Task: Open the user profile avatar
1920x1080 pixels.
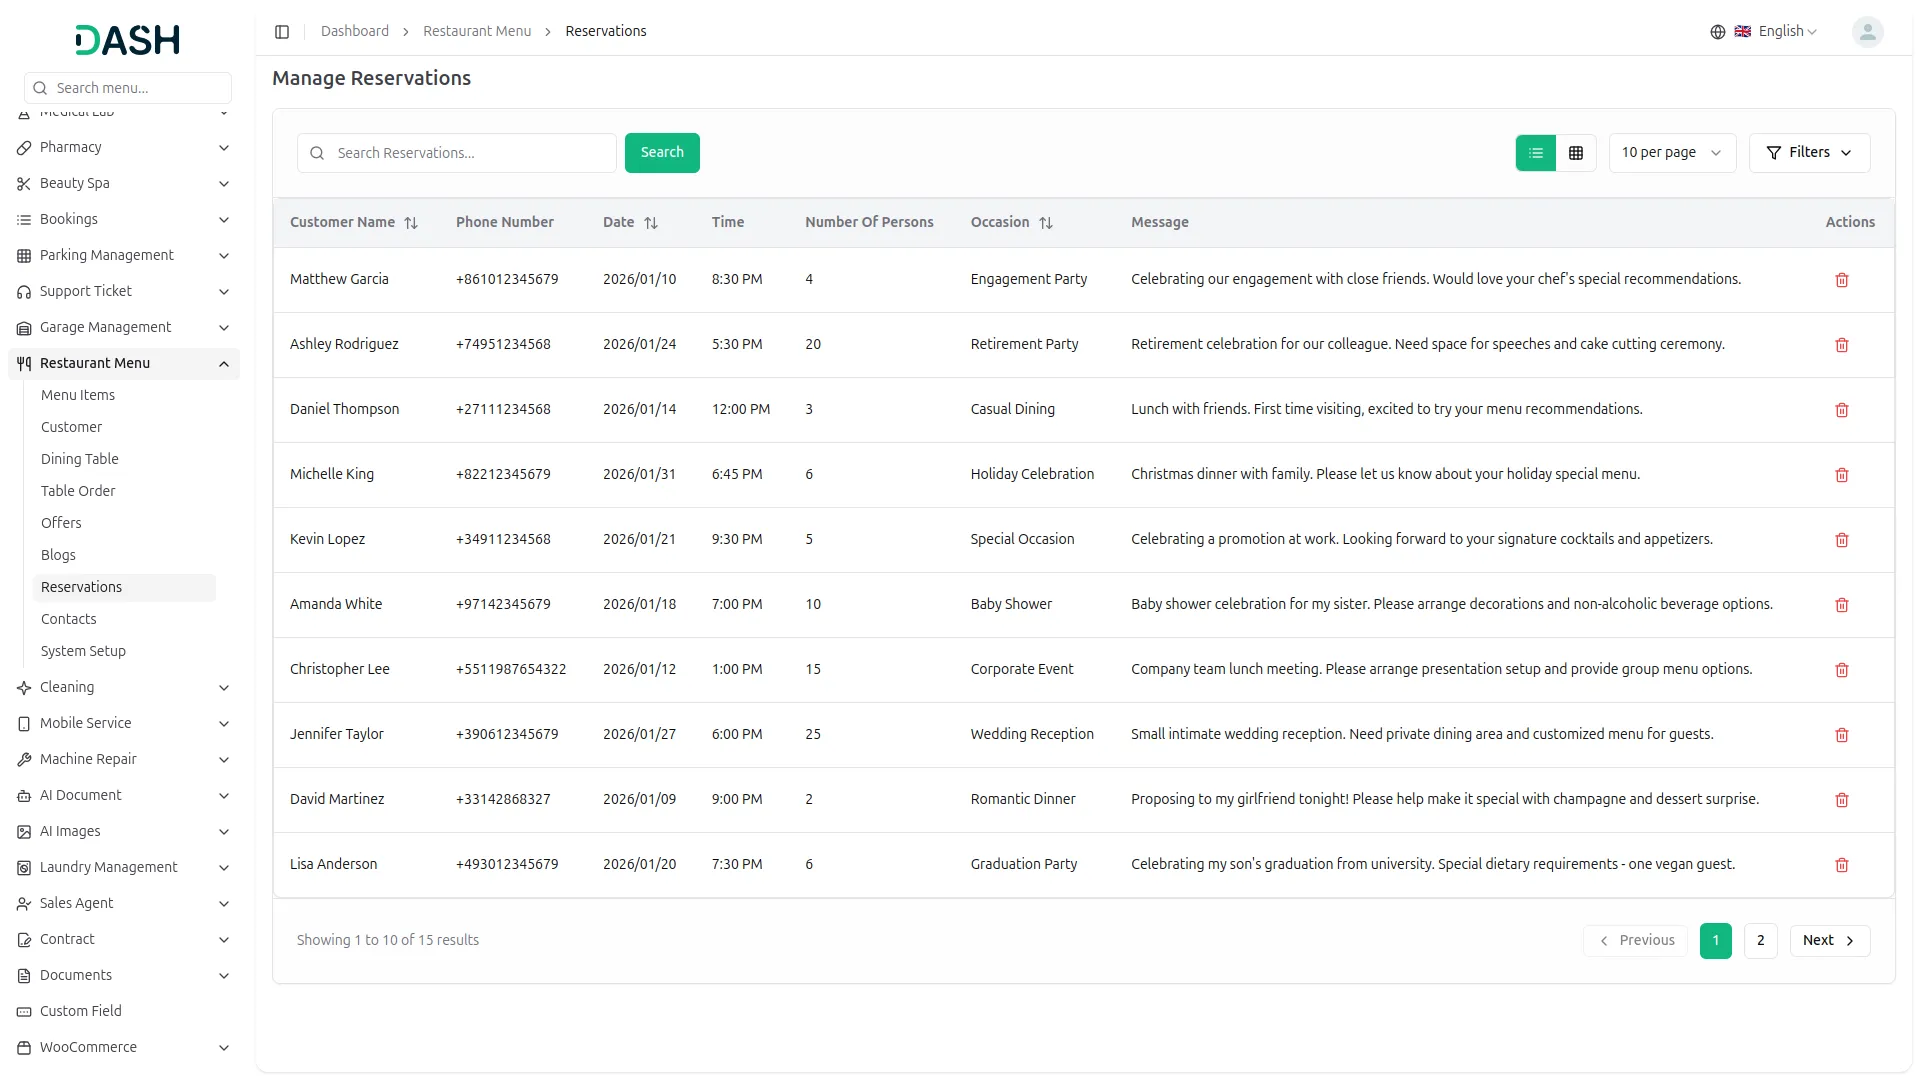Action: 1866,32
